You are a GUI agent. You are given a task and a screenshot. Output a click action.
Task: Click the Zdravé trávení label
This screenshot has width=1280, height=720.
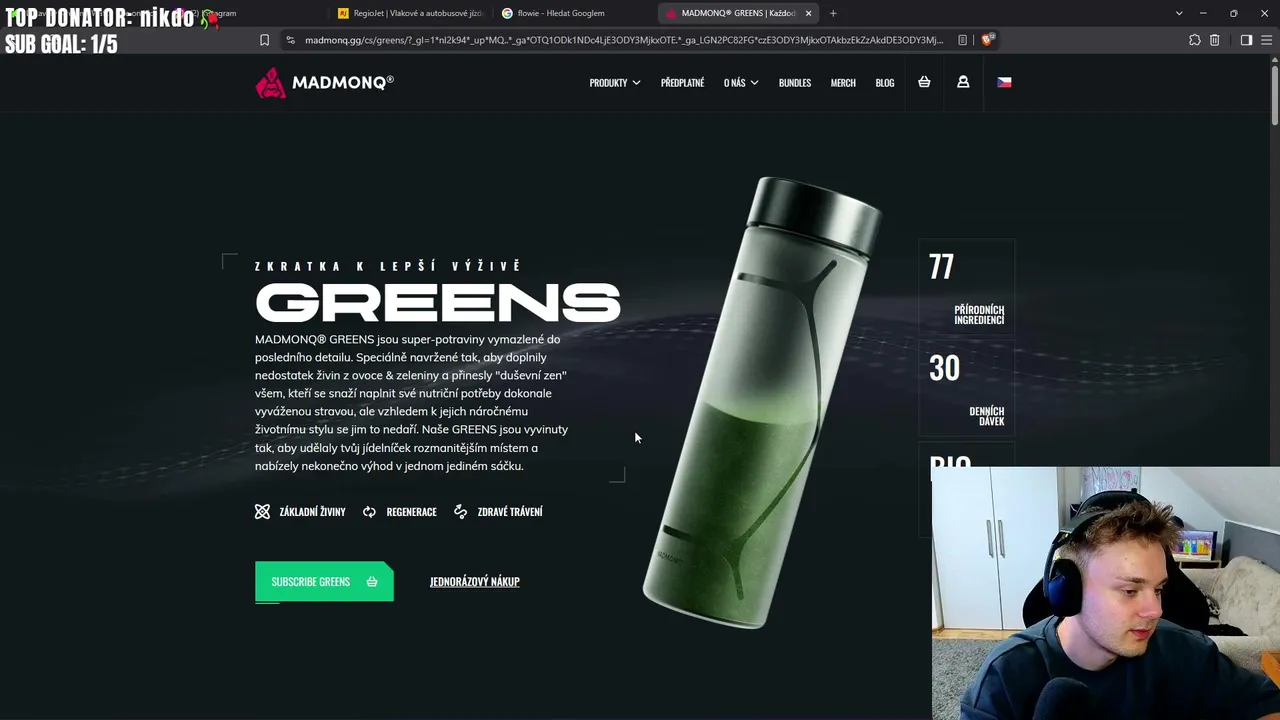[x=510, y=512]
